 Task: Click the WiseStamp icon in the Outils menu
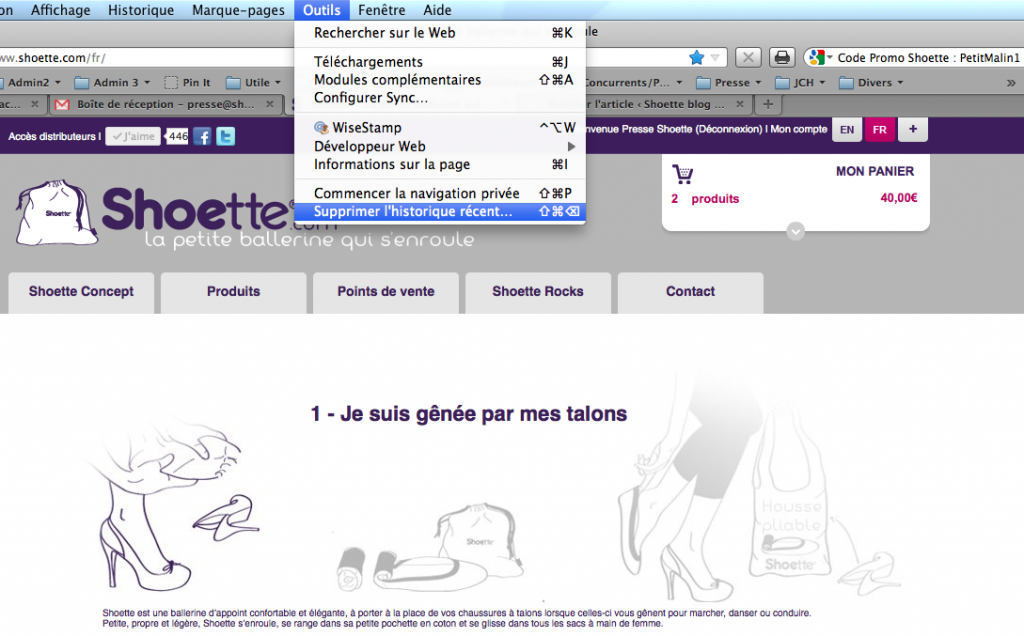(x=322, y=127)
